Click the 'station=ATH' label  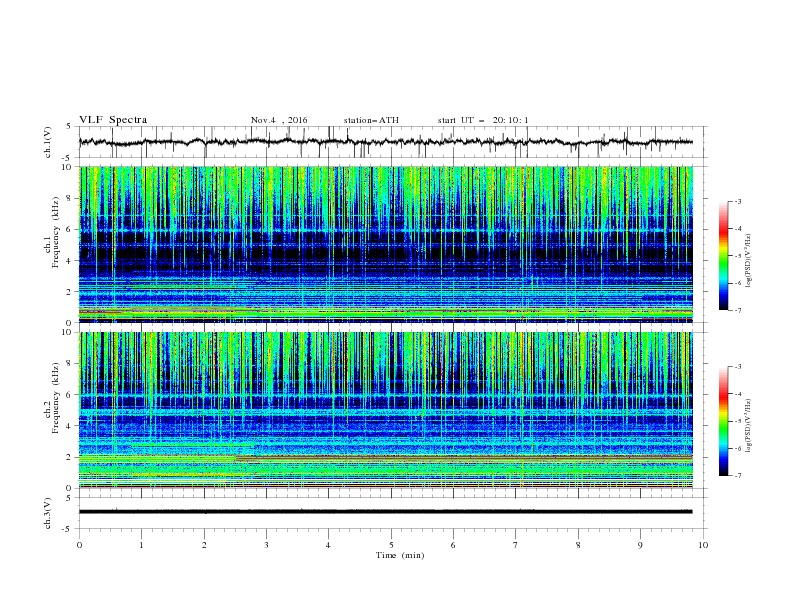click(371, 120)
